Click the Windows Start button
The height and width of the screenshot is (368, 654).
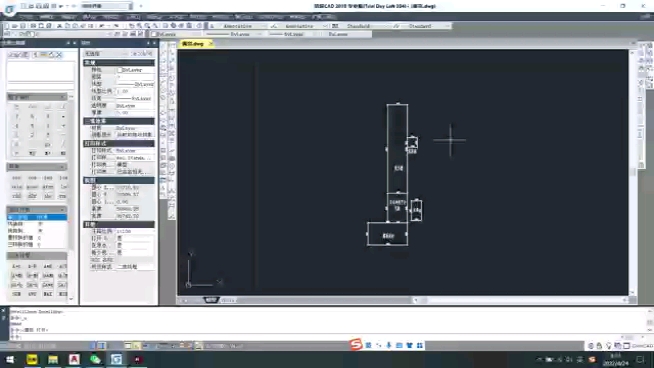tap(10, 359)
